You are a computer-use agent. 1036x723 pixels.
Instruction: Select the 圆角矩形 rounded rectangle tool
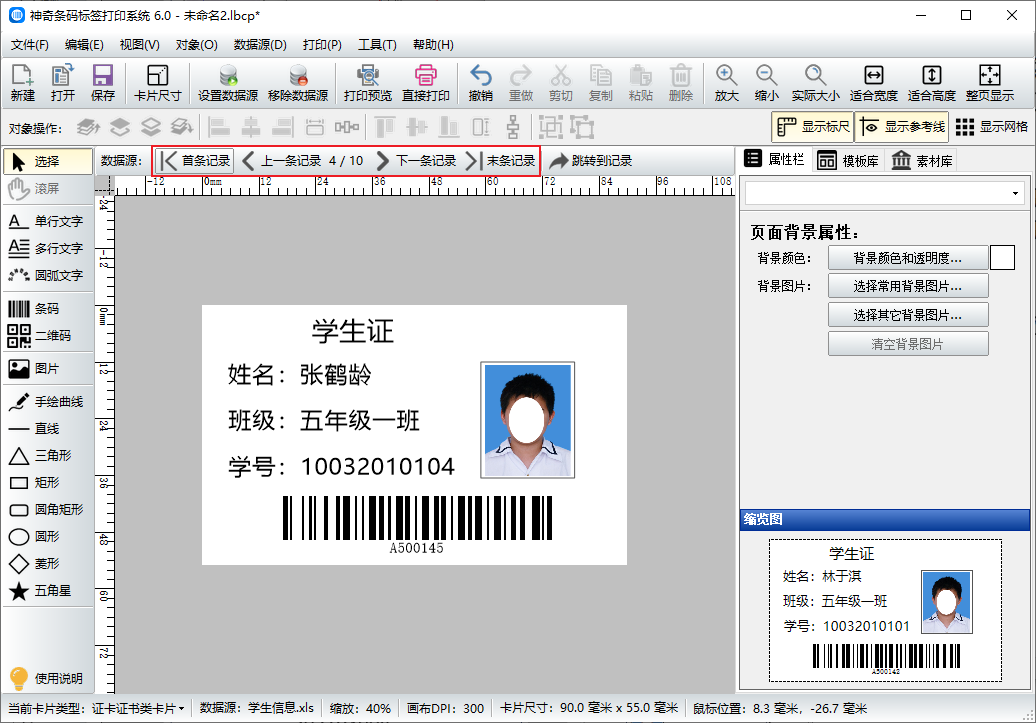46,510
